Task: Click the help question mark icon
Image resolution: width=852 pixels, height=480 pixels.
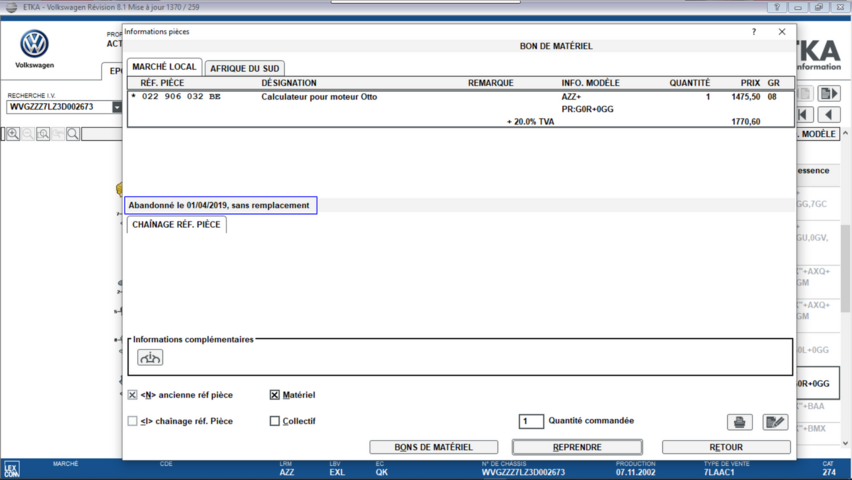Action: click(754, 32)
